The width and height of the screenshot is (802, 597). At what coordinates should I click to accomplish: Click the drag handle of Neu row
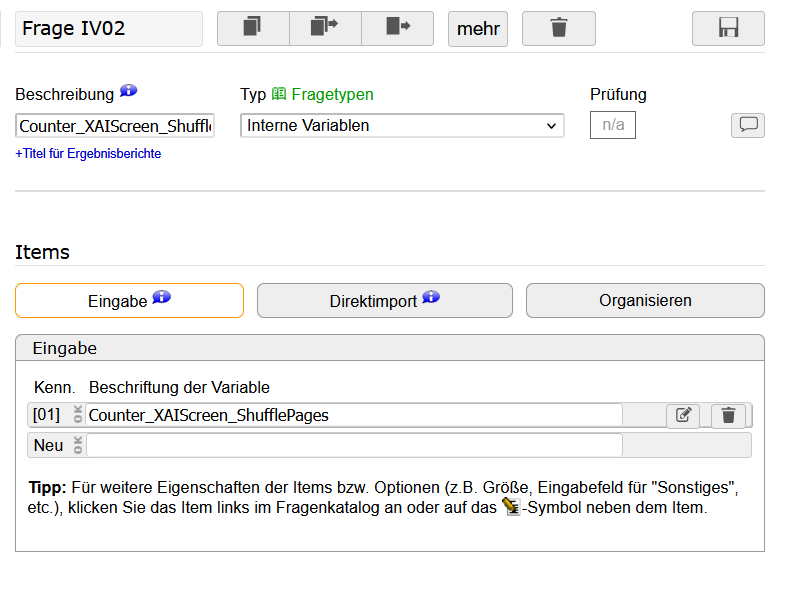pyautogui.click(x=77, y=445)
